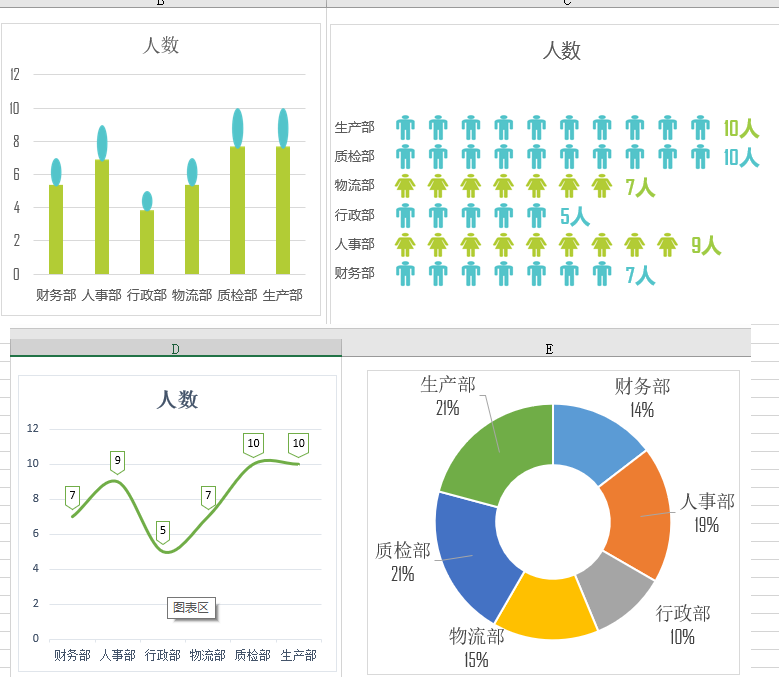
Task: Click the 10 label above 质检部 point
Action: coord(253,444)
